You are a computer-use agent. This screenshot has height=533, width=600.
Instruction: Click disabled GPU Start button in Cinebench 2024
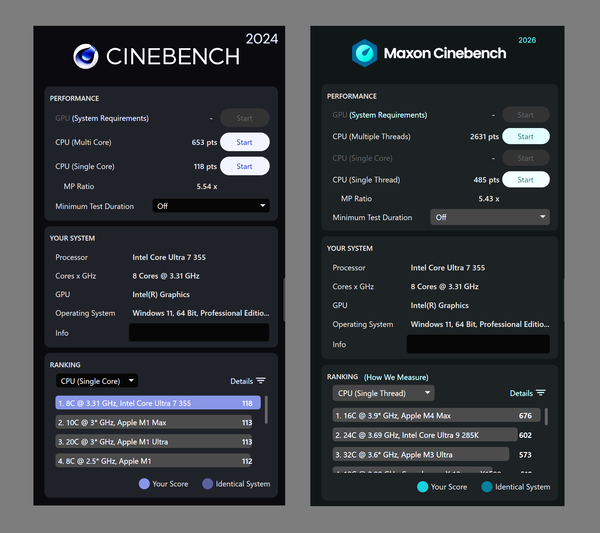[x=245, y=118]
